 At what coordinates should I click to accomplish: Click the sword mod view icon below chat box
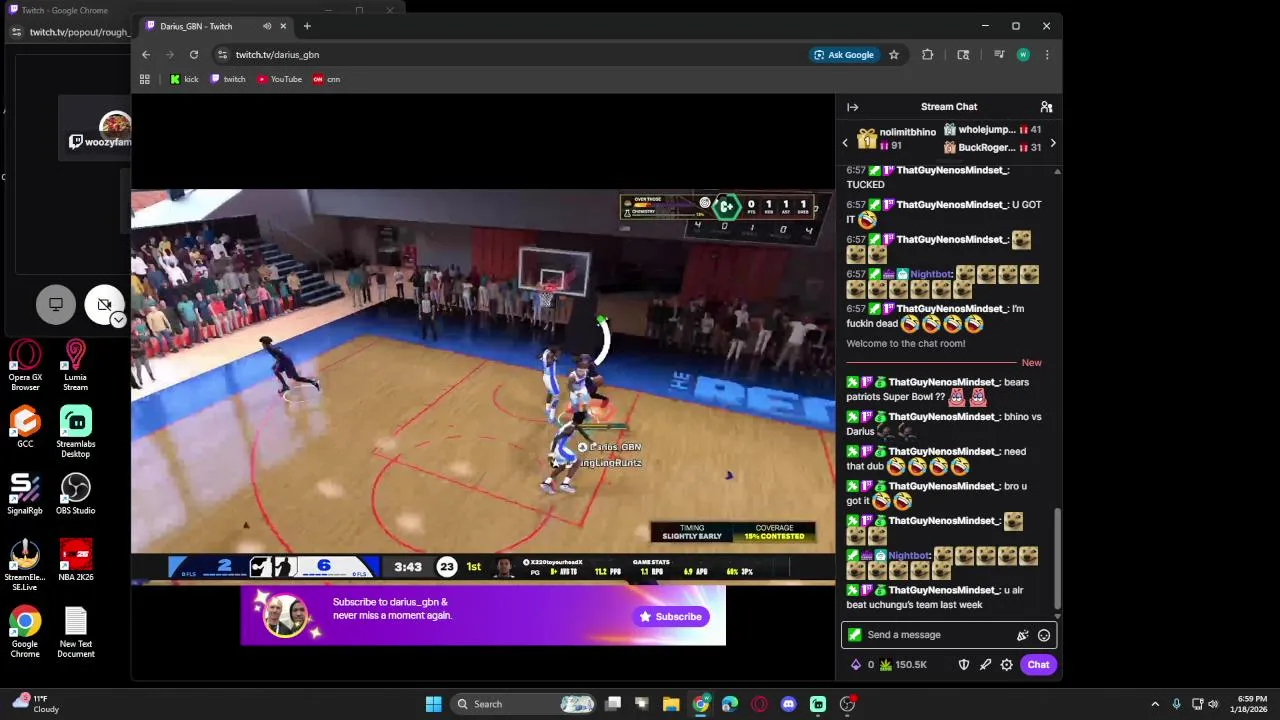coord(985,665)
